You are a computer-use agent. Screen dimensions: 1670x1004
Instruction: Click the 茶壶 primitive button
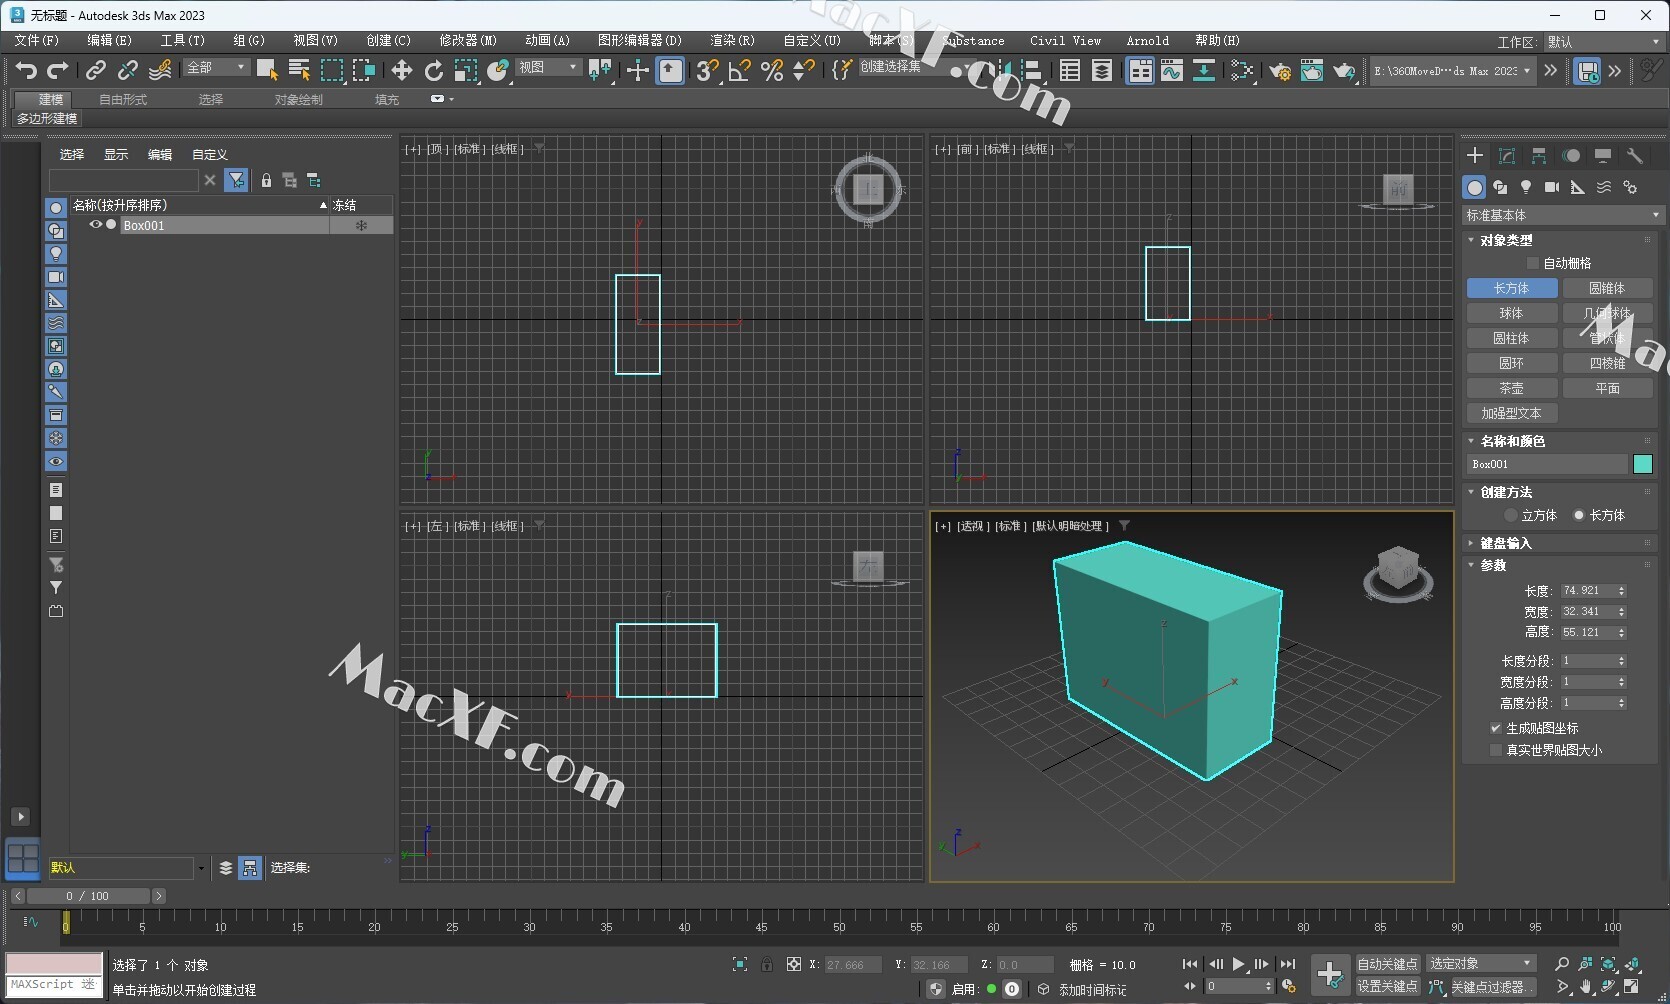click(x=1511, y=388)
